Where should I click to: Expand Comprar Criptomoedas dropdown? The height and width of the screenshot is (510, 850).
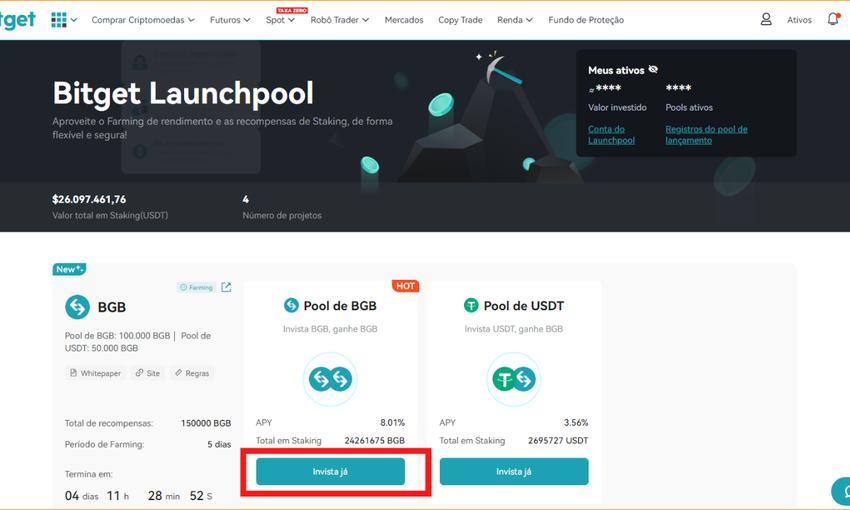143,20
